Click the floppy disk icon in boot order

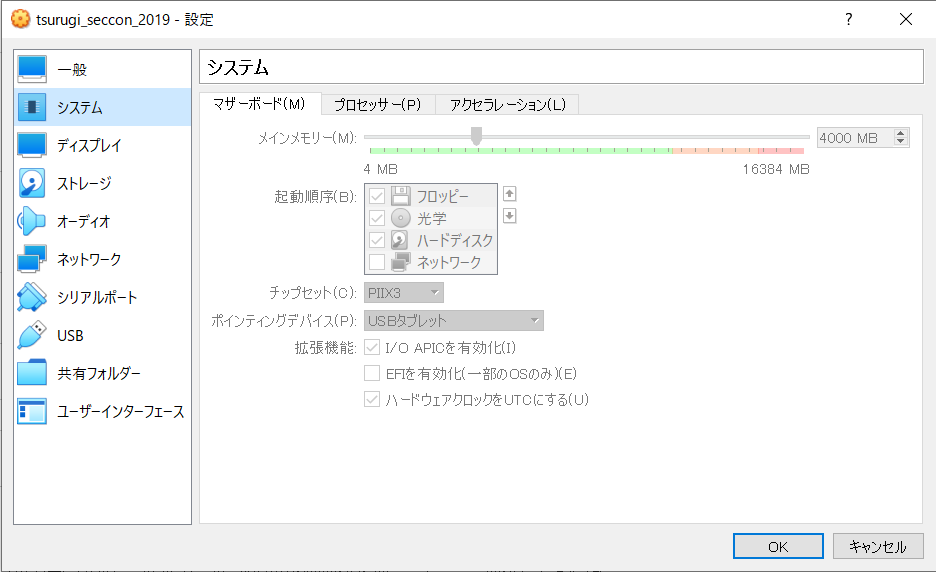(x=401, y=196)
